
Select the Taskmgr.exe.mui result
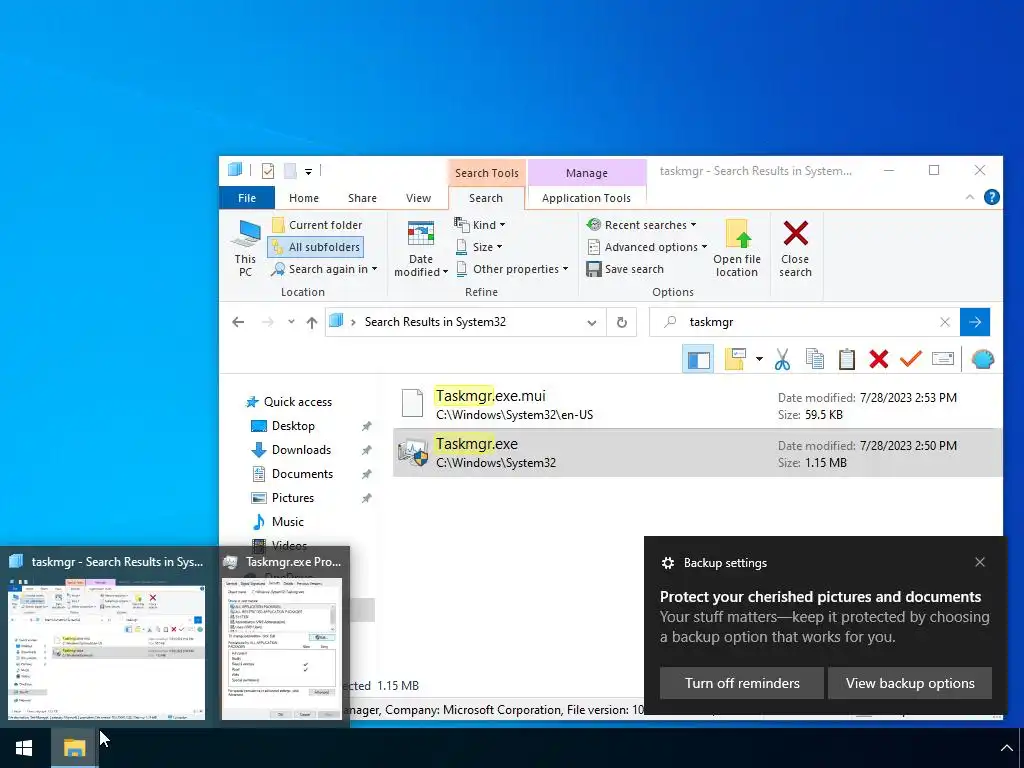[697, 405]
